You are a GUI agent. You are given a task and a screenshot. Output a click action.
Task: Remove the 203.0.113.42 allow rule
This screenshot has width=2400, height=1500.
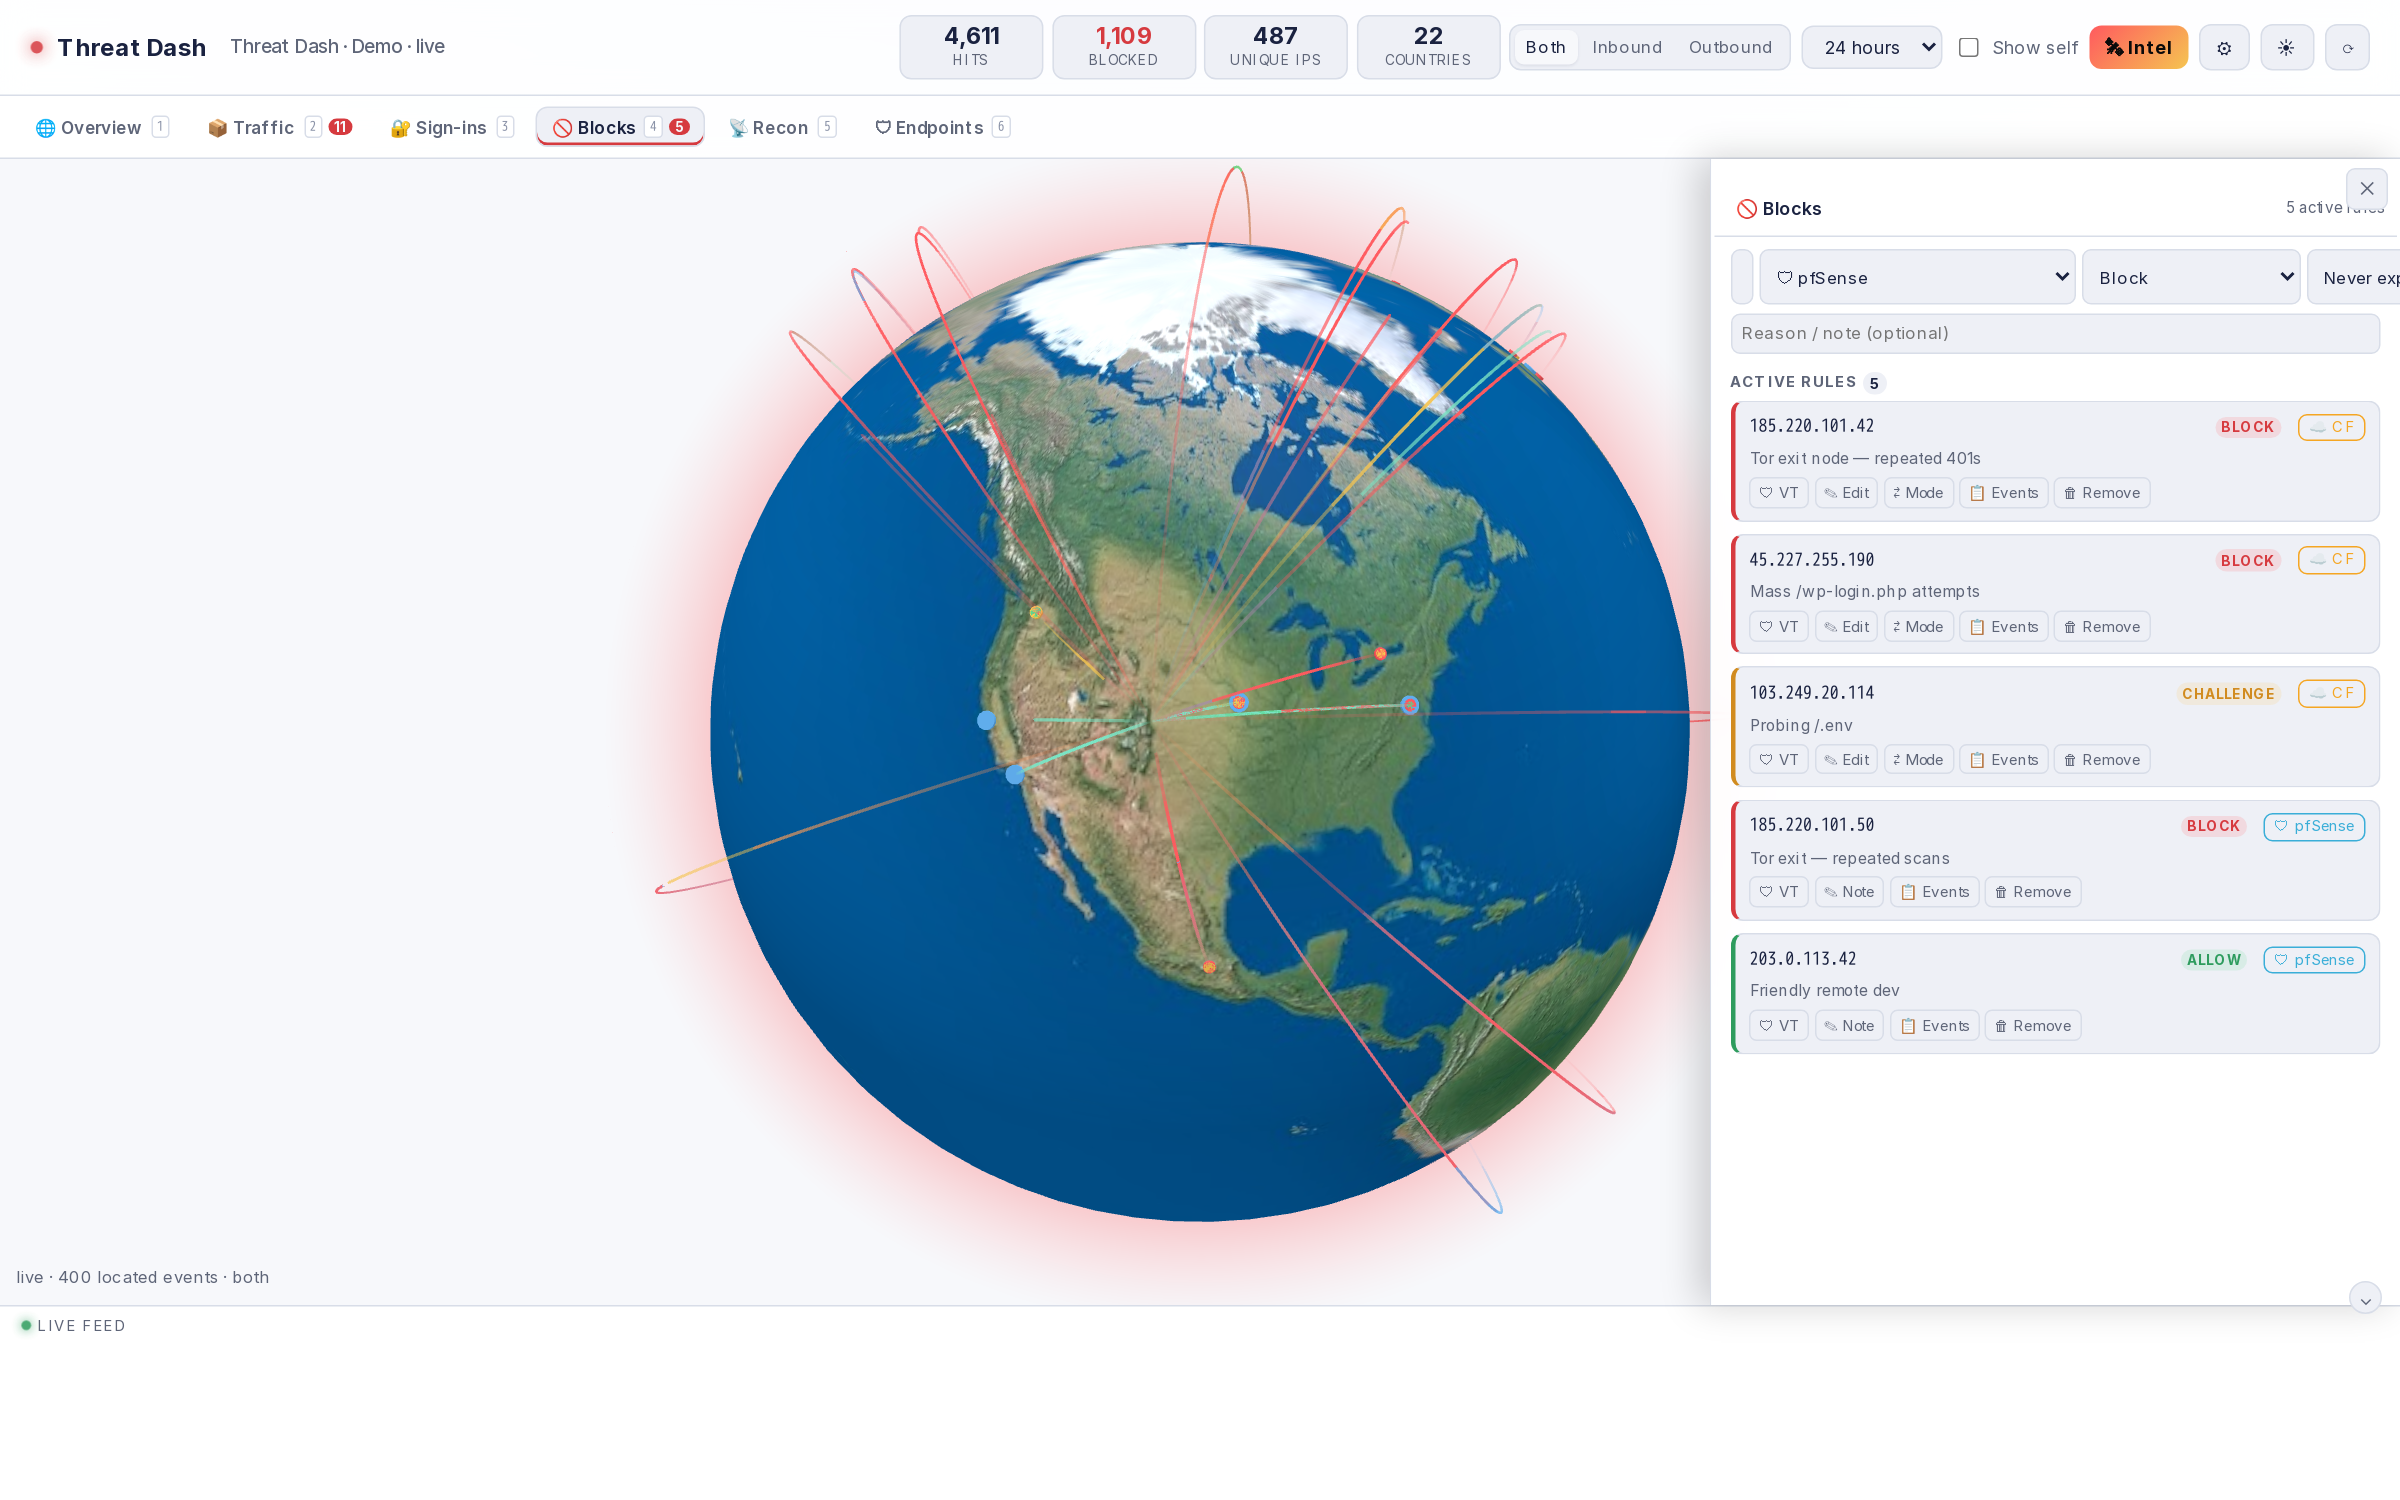2032,1026
